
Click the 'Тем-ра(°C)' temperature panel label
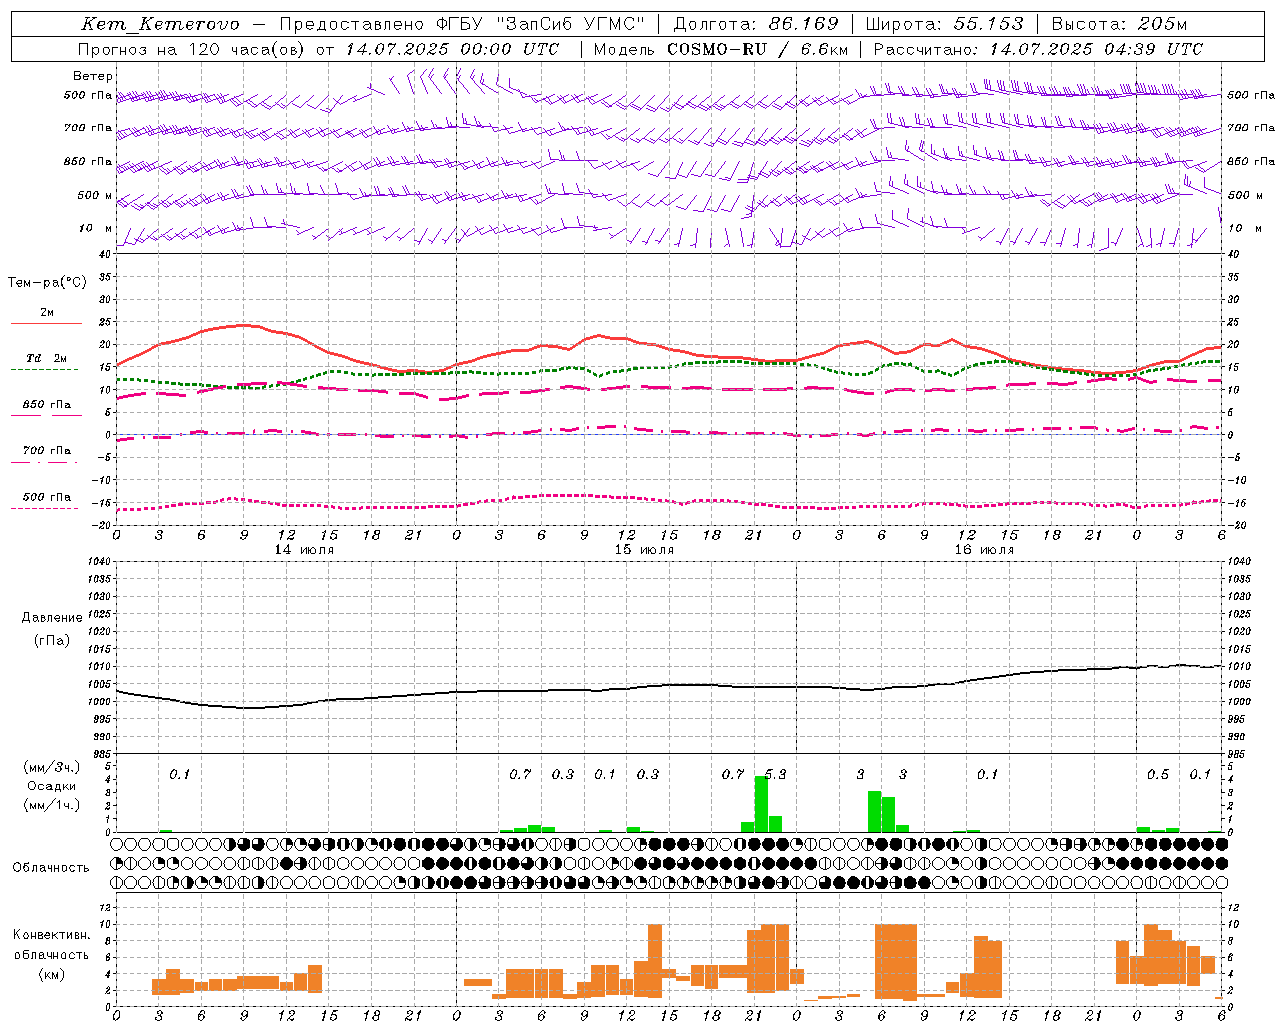point(47,283)
